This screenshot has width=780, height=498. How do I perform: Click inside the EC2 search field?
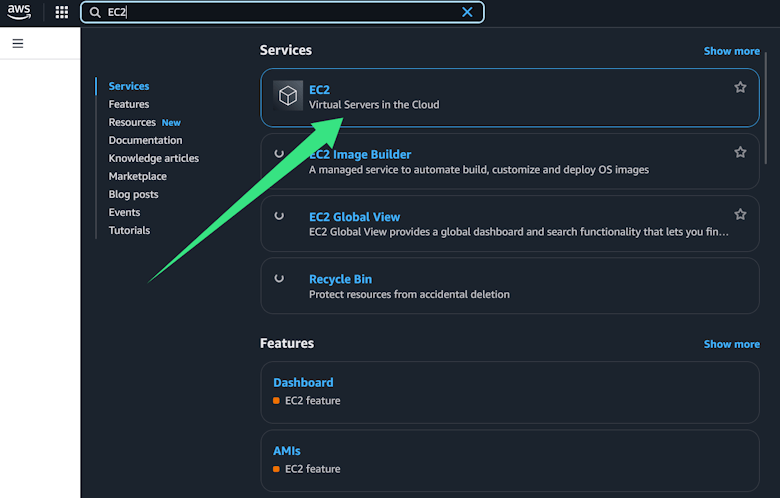coord(280,13)
